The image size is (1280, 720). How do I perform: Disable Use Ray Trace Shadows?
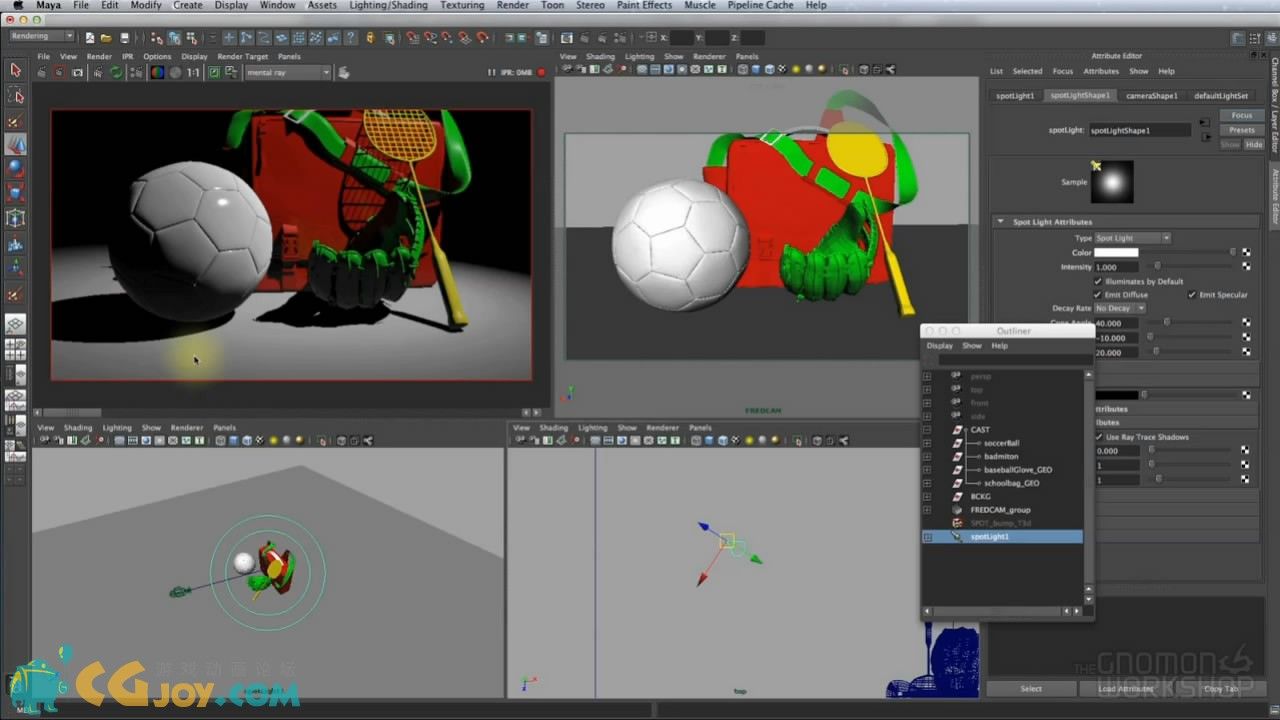click(x=1099, y=437)
